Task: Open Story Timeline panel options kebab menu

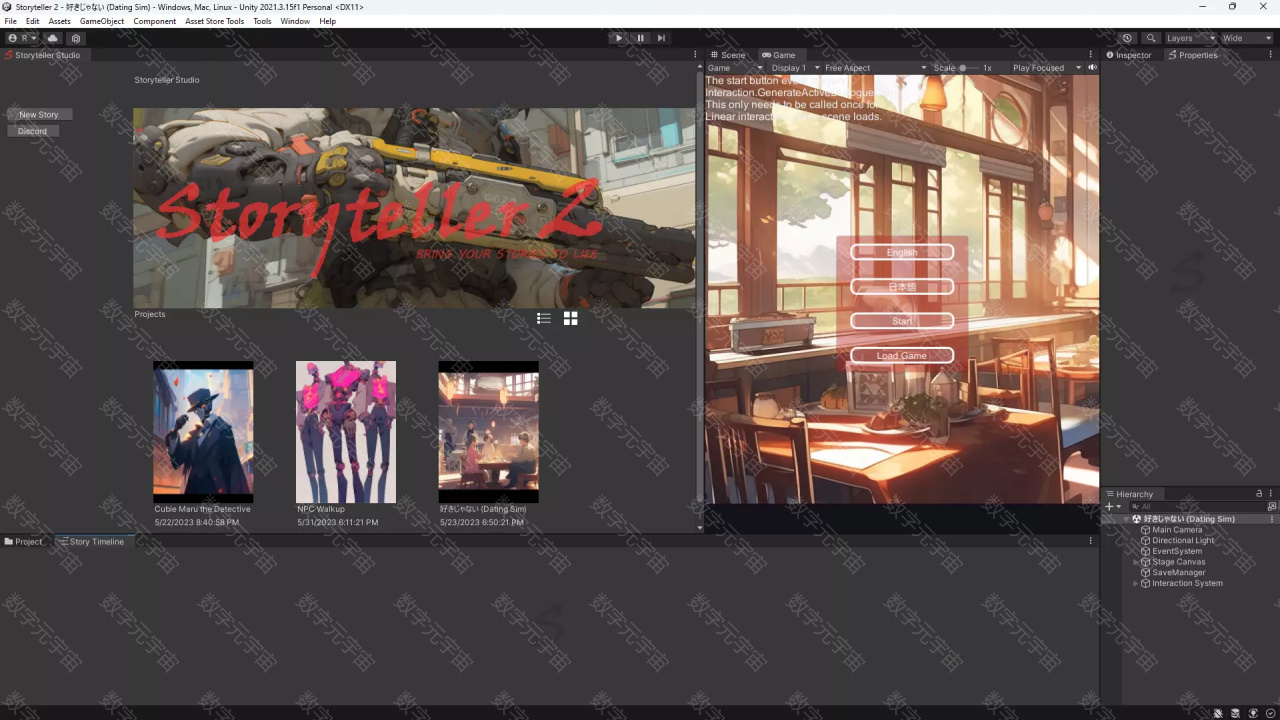Action: [1091, 541]
